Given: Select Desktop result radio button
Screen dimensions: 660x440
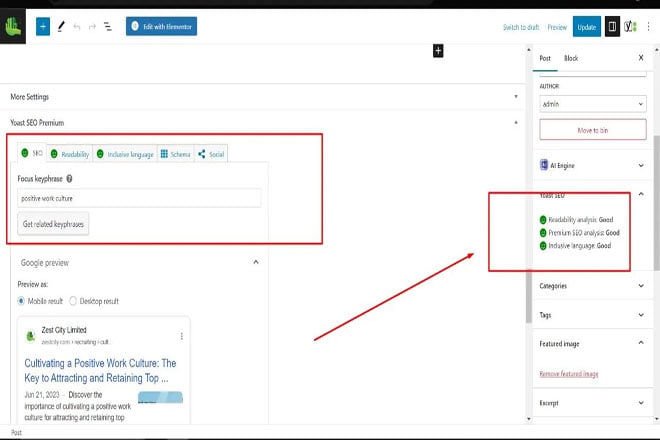Looking at the screenshot, I should (73, 301).
